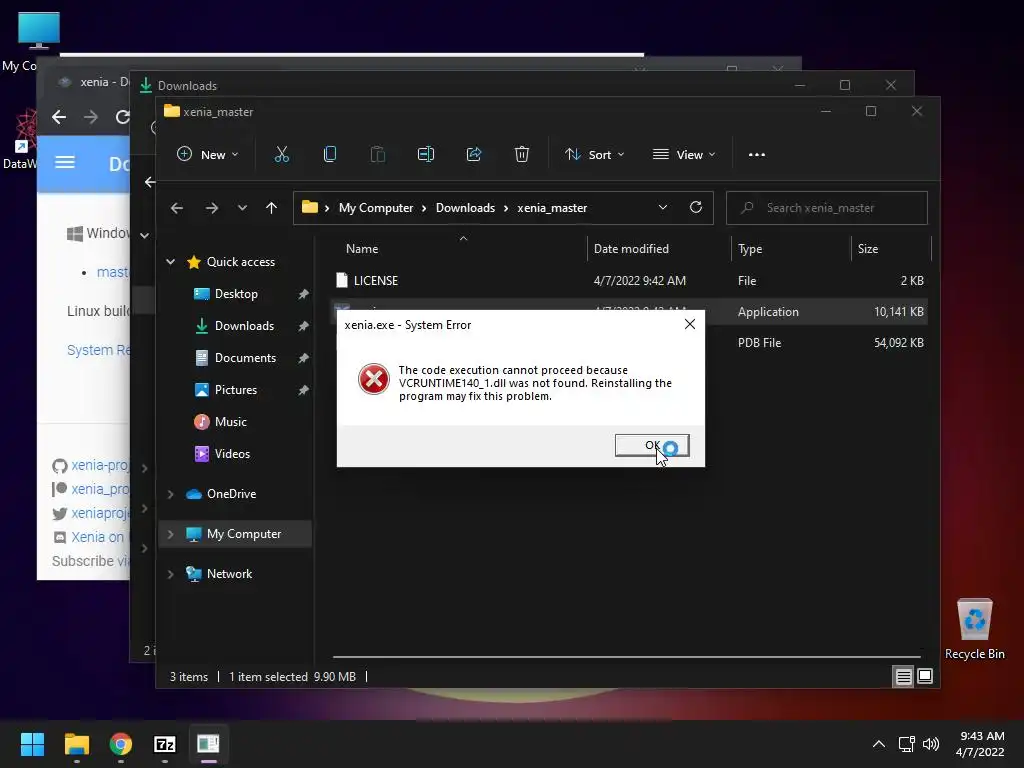Switch to large icons view layout

(925, 677)
